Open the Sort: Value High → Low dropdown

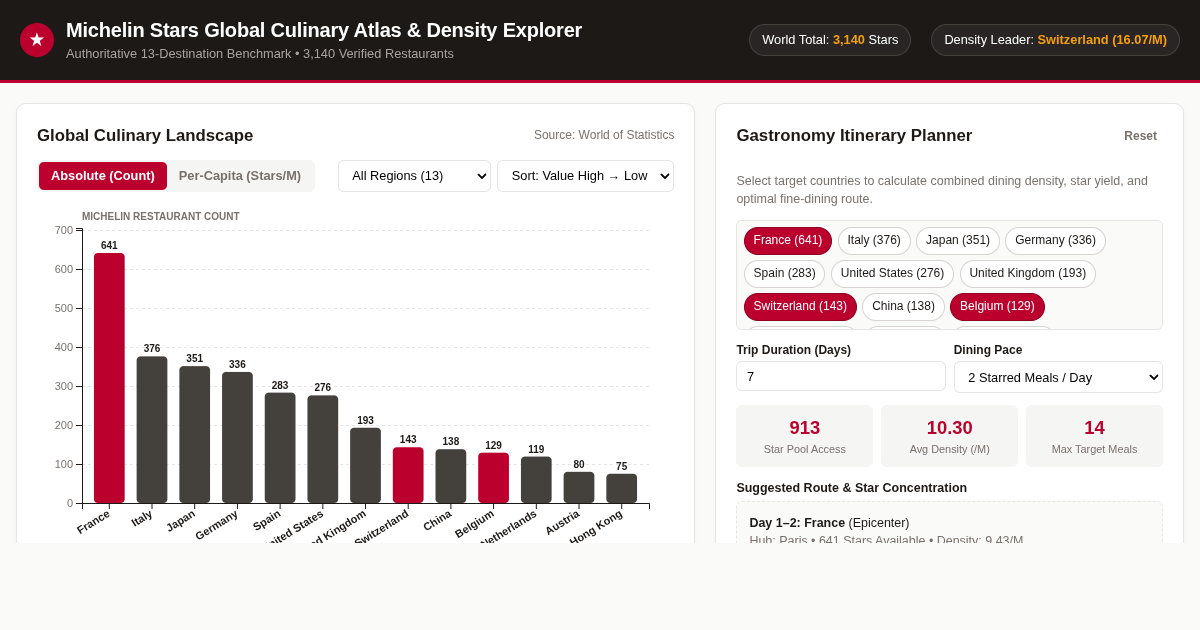(585, 176)
